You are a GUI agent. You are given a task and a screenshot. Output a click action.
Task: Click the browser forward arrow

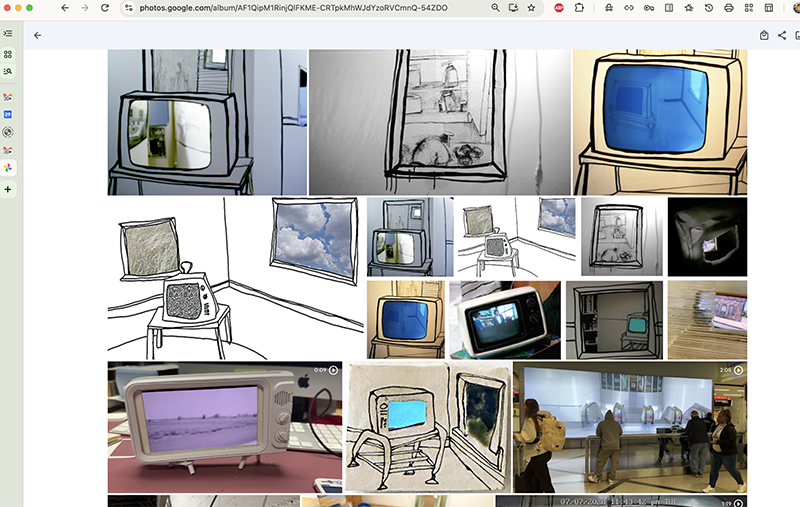(x=85, y=8)
